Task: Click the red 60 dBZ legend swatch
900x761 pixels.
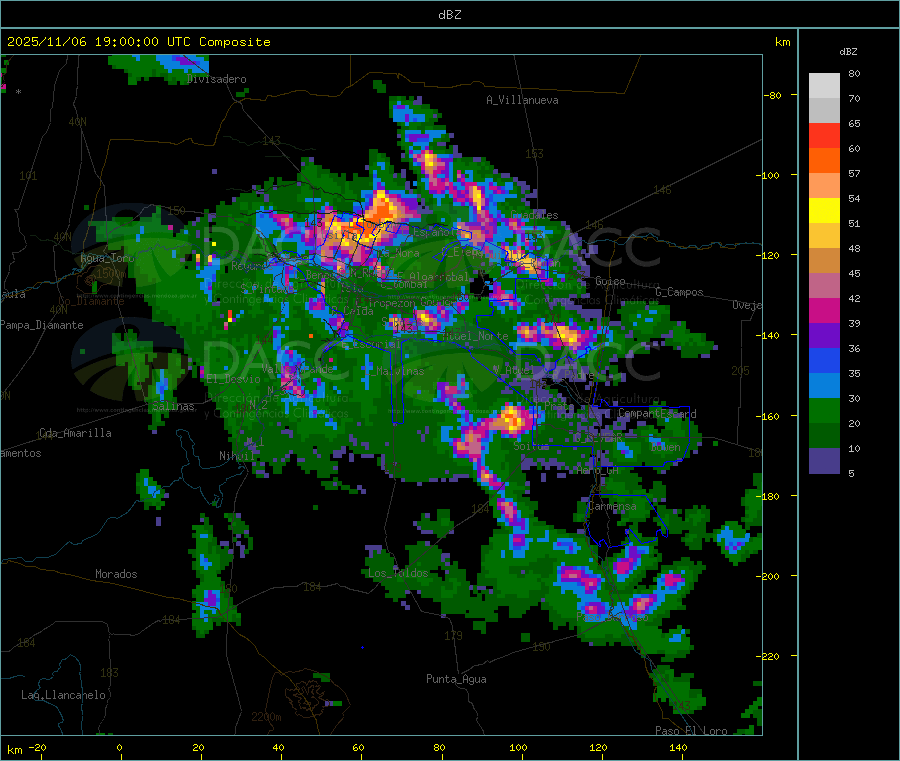Action: coord(824,135)
